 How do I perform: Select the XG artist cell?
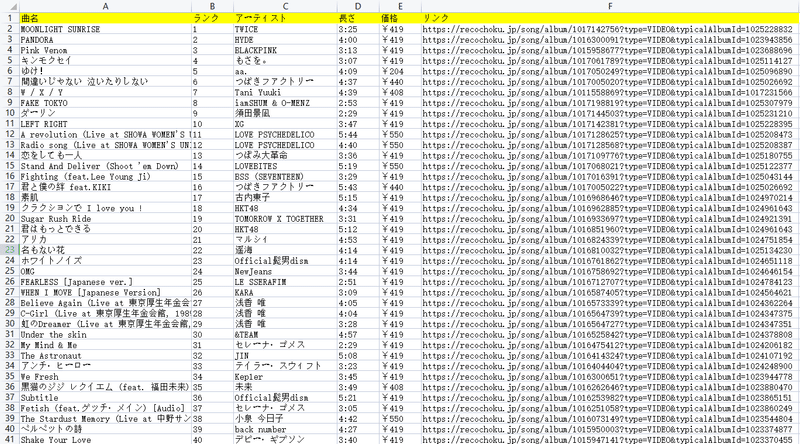pos(285,124)
